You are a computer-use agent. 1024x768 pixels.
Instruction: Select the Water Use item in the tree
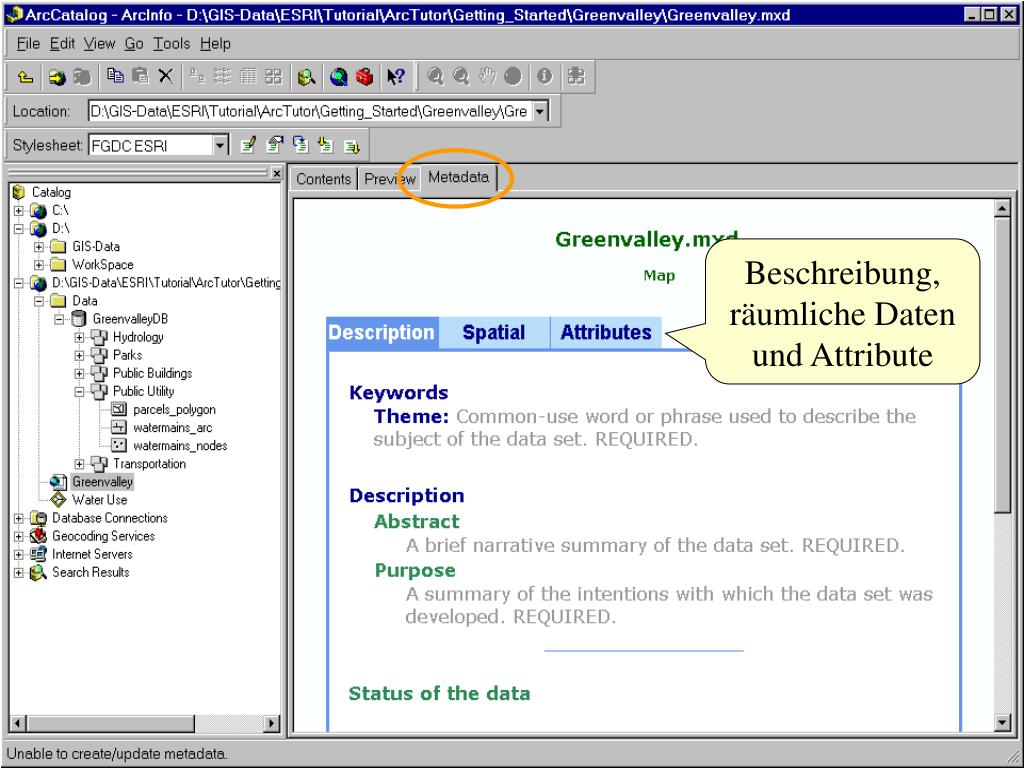coord(99,500)
